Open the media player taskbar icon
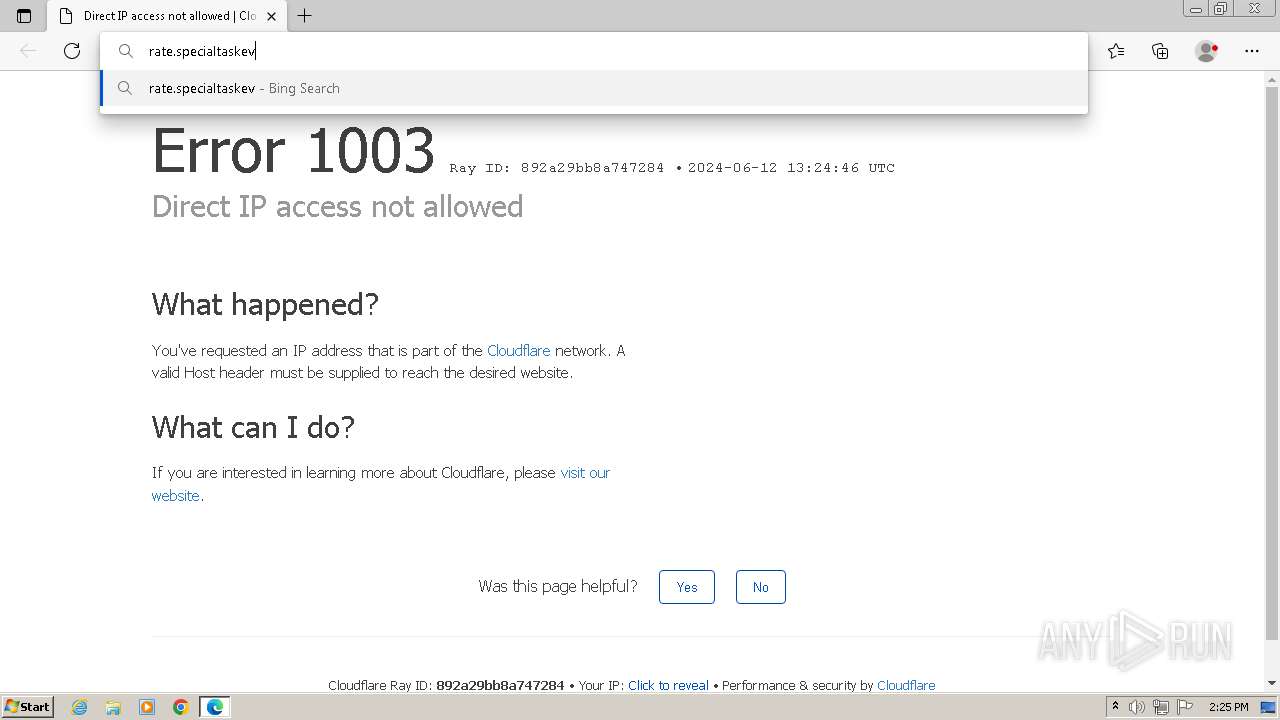The image size is (1280, 720). (147, 707)
